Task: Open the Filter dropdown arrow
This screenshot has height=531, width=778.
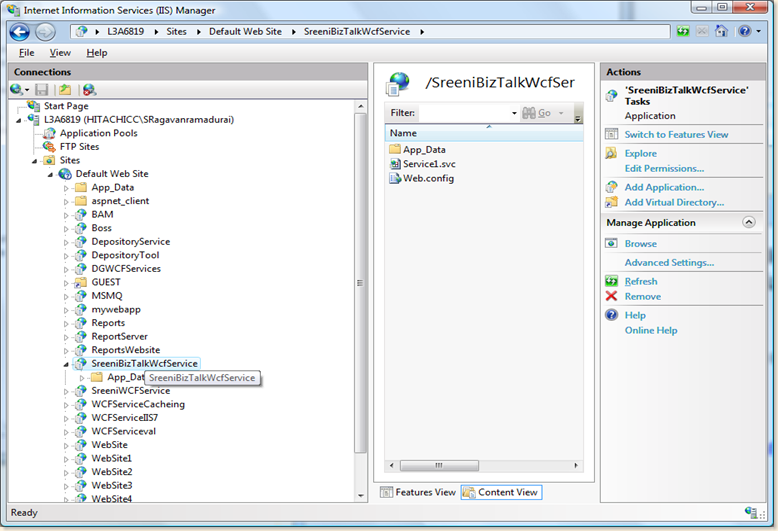Action: point(514,113)
